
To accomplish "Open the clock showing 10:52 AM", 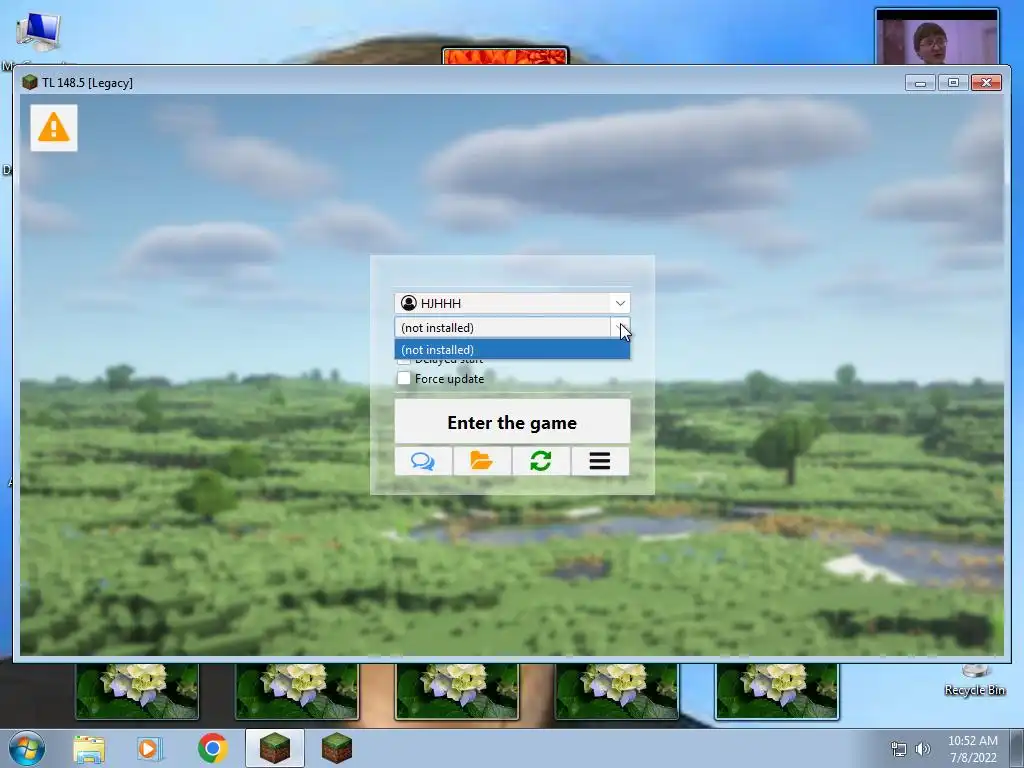I will [973, 749].
